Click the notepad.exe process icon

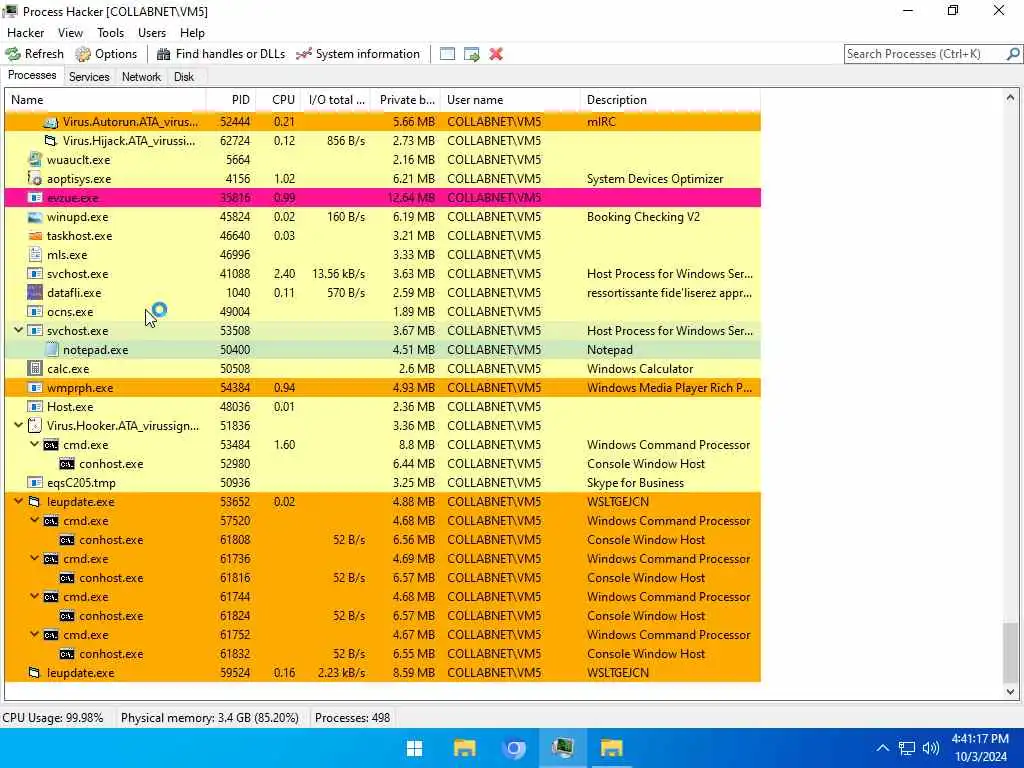coord(52,349)
